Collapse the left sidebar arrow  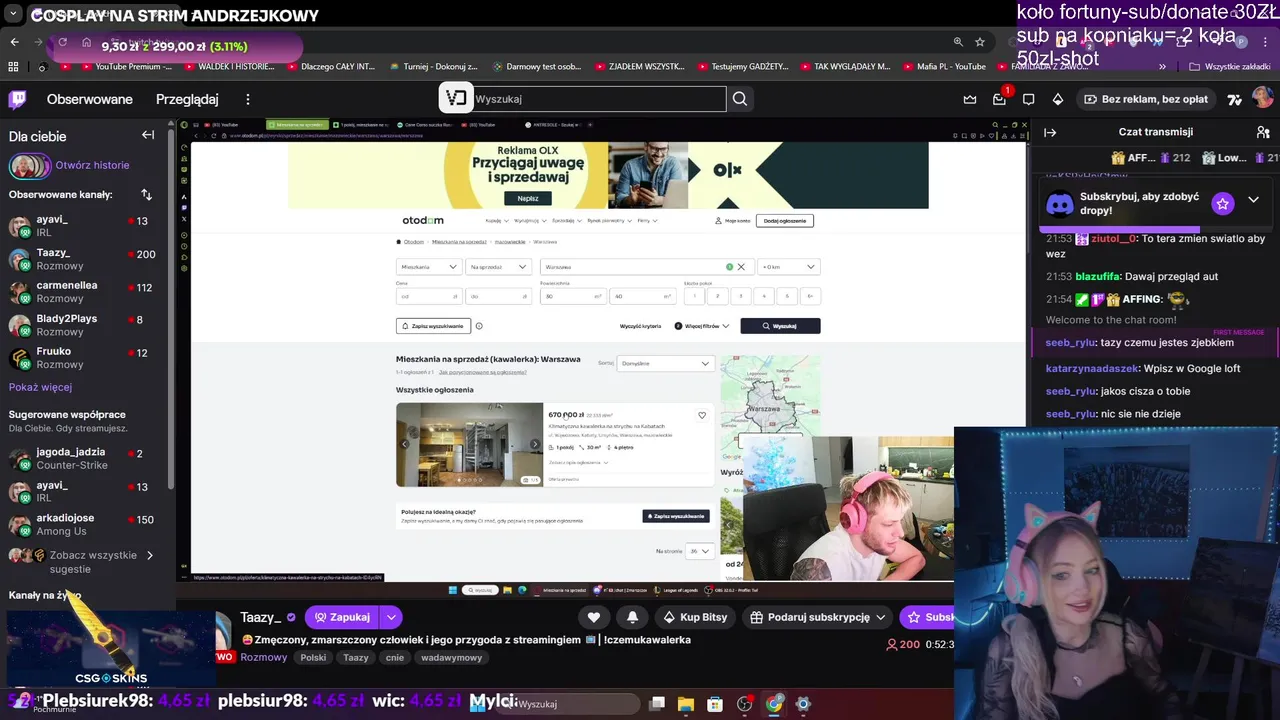click(x=148, y=135)
